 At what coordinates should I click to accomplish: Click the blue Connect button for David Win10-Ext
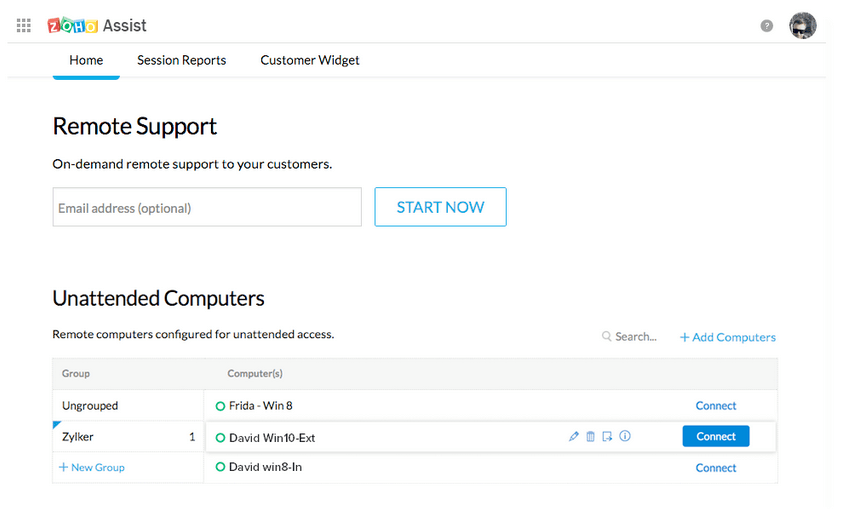[715, 437]
